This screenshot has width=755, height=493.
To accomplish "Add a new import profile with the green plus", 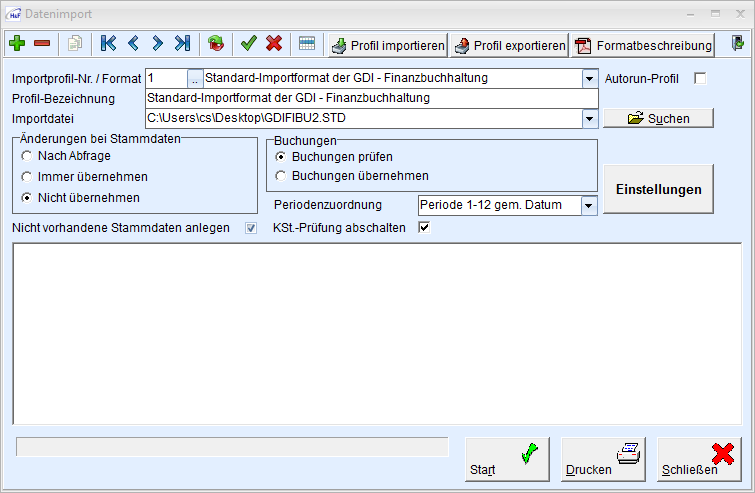I will (x=17, y=43).
